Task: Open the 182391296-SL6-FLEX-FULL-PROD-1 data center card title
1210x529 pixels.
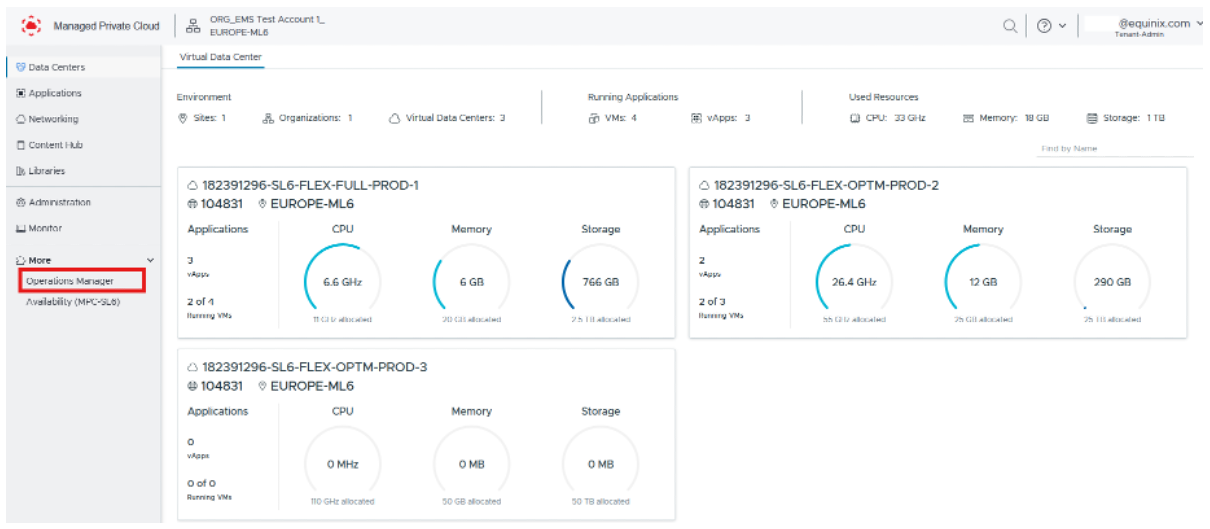Action: (310, 186)
